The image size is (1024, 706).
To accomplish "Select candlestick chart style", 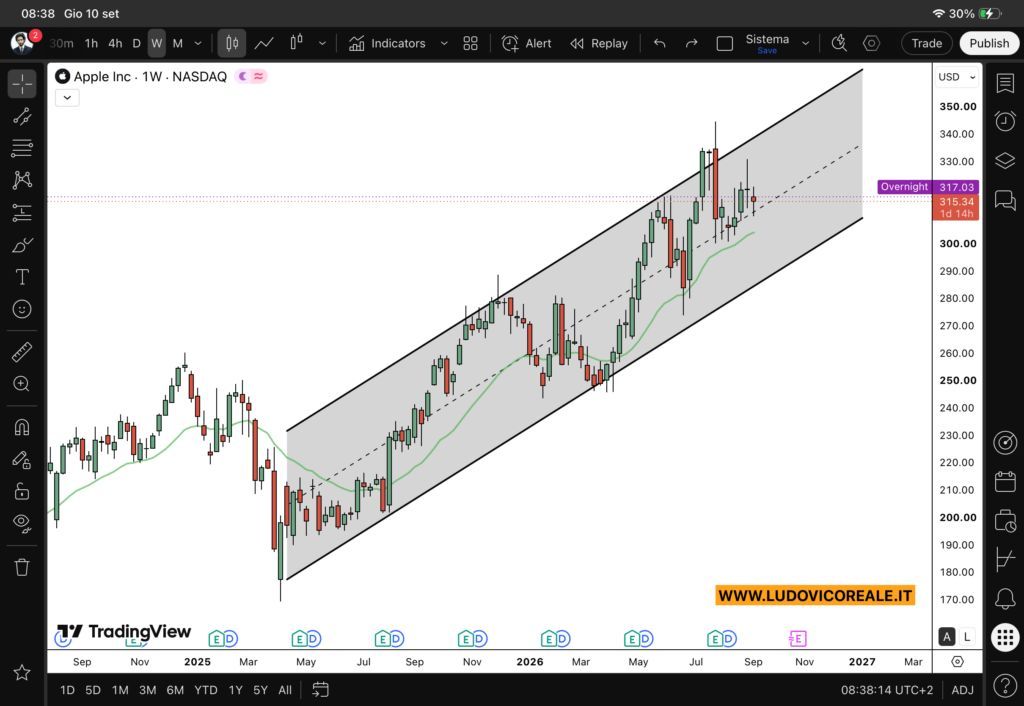I will point(232,43).
